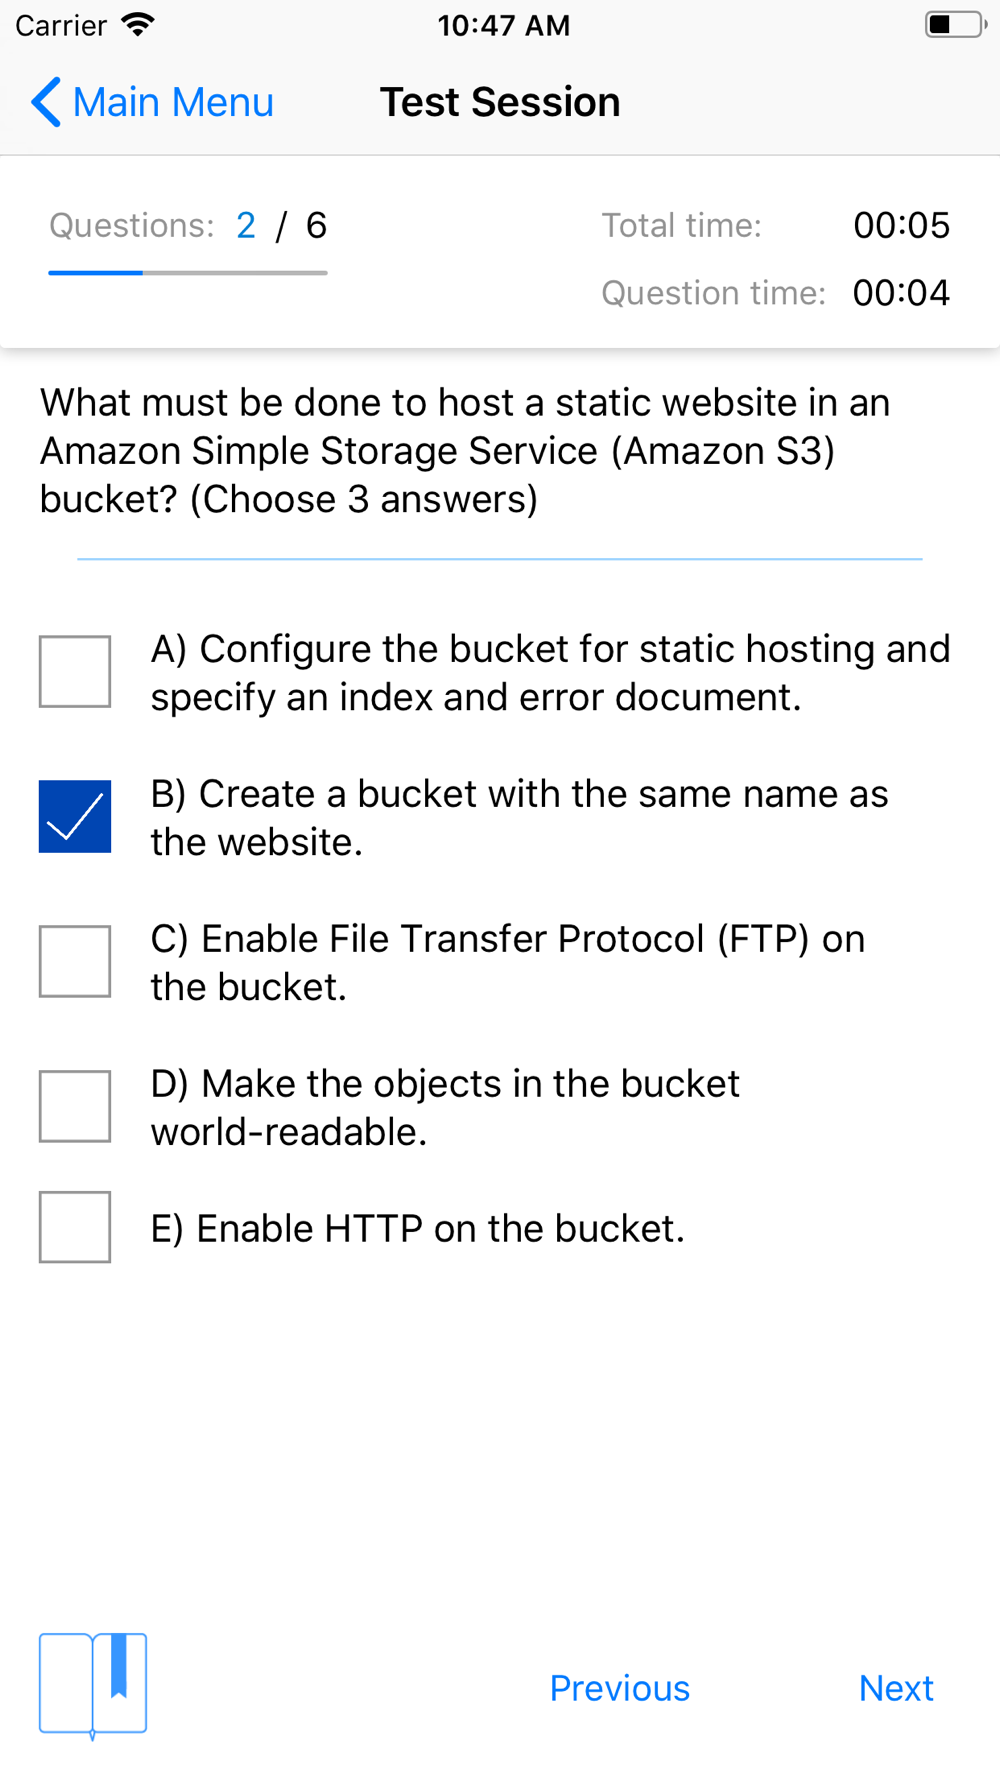Uncheck option B checkbox
This screenshot has height=1778, width=1000.
click(x=75, y=816)
